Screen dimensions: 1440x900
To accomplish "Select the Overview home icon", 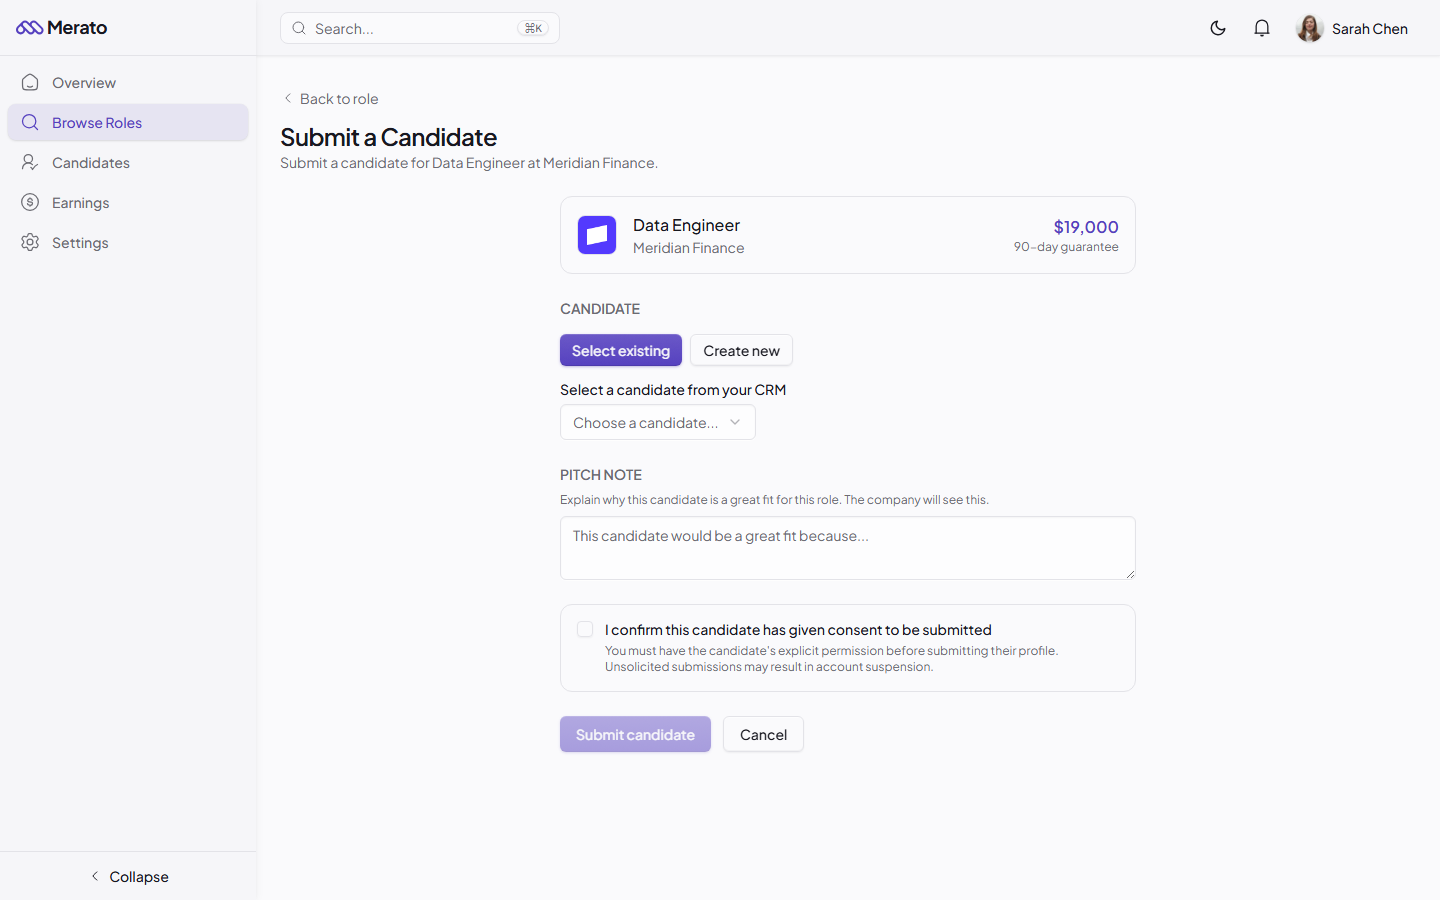I will (30, 82).
